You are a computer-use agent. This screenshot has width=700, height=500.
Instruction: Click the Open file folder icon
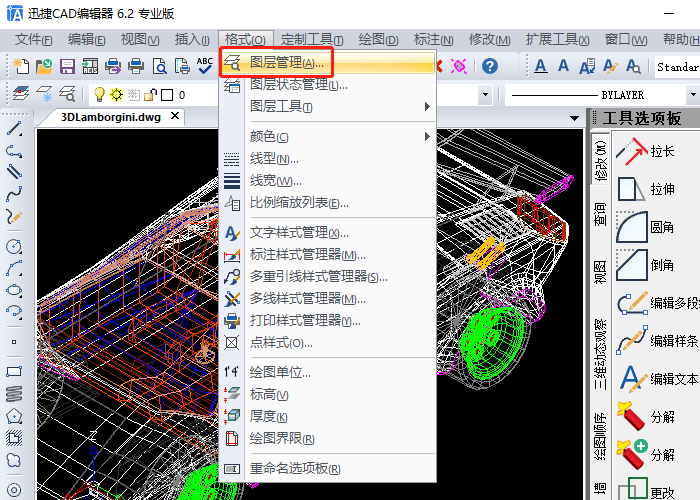point(44,66)
